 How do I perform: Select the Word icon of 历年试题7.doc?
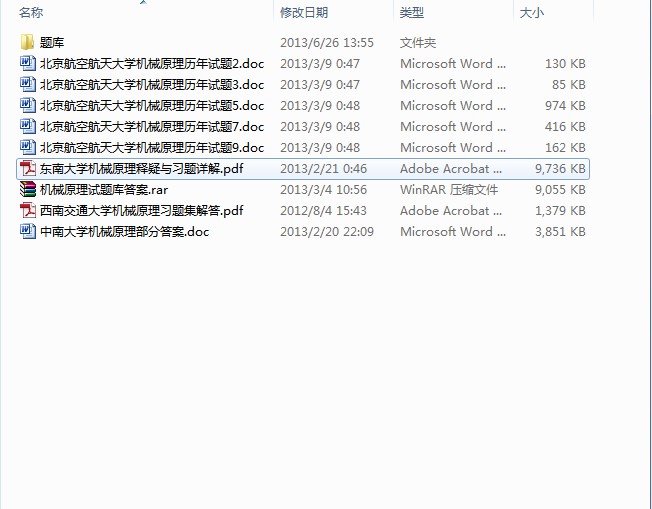click(28, 127)
